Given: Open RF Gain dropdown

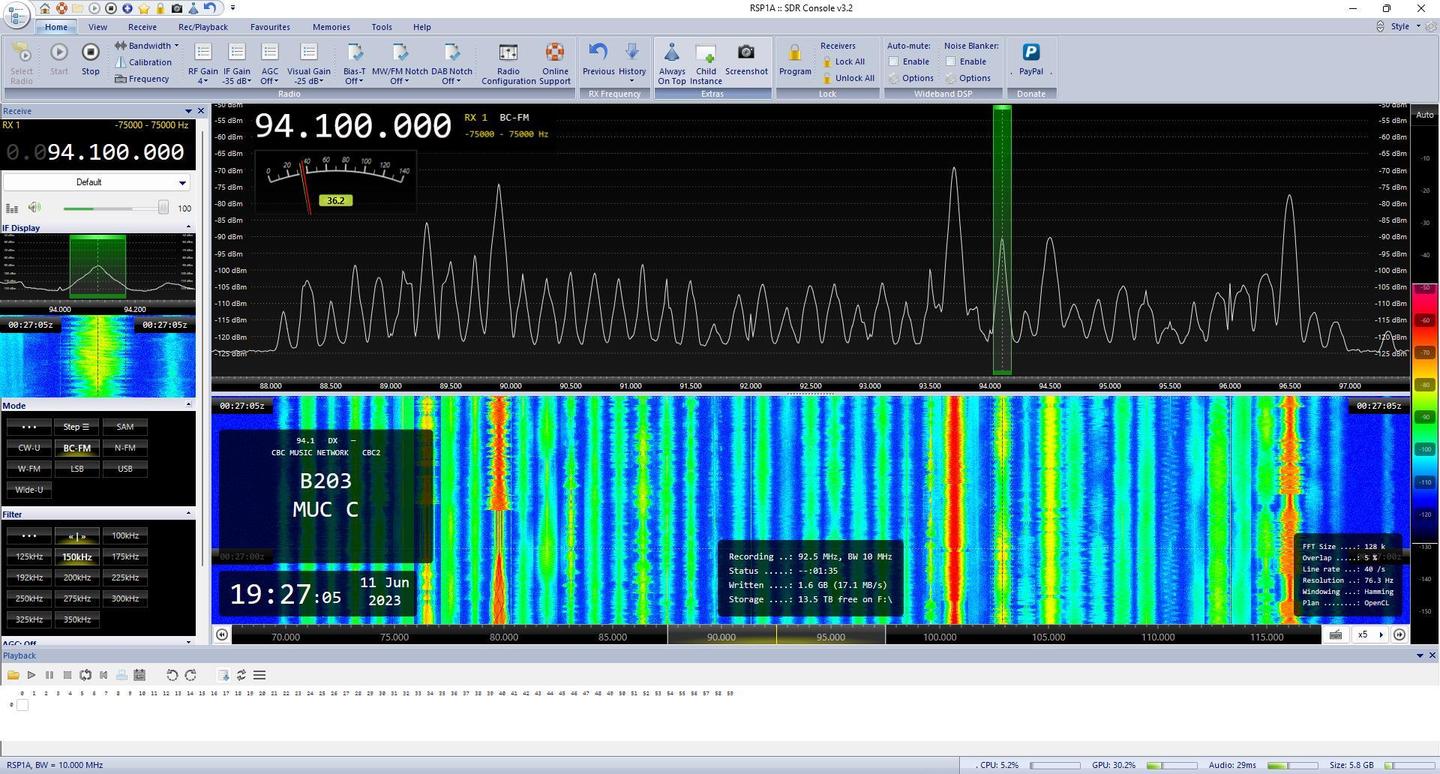Looking at the screenshot, I should click(203, 62).
